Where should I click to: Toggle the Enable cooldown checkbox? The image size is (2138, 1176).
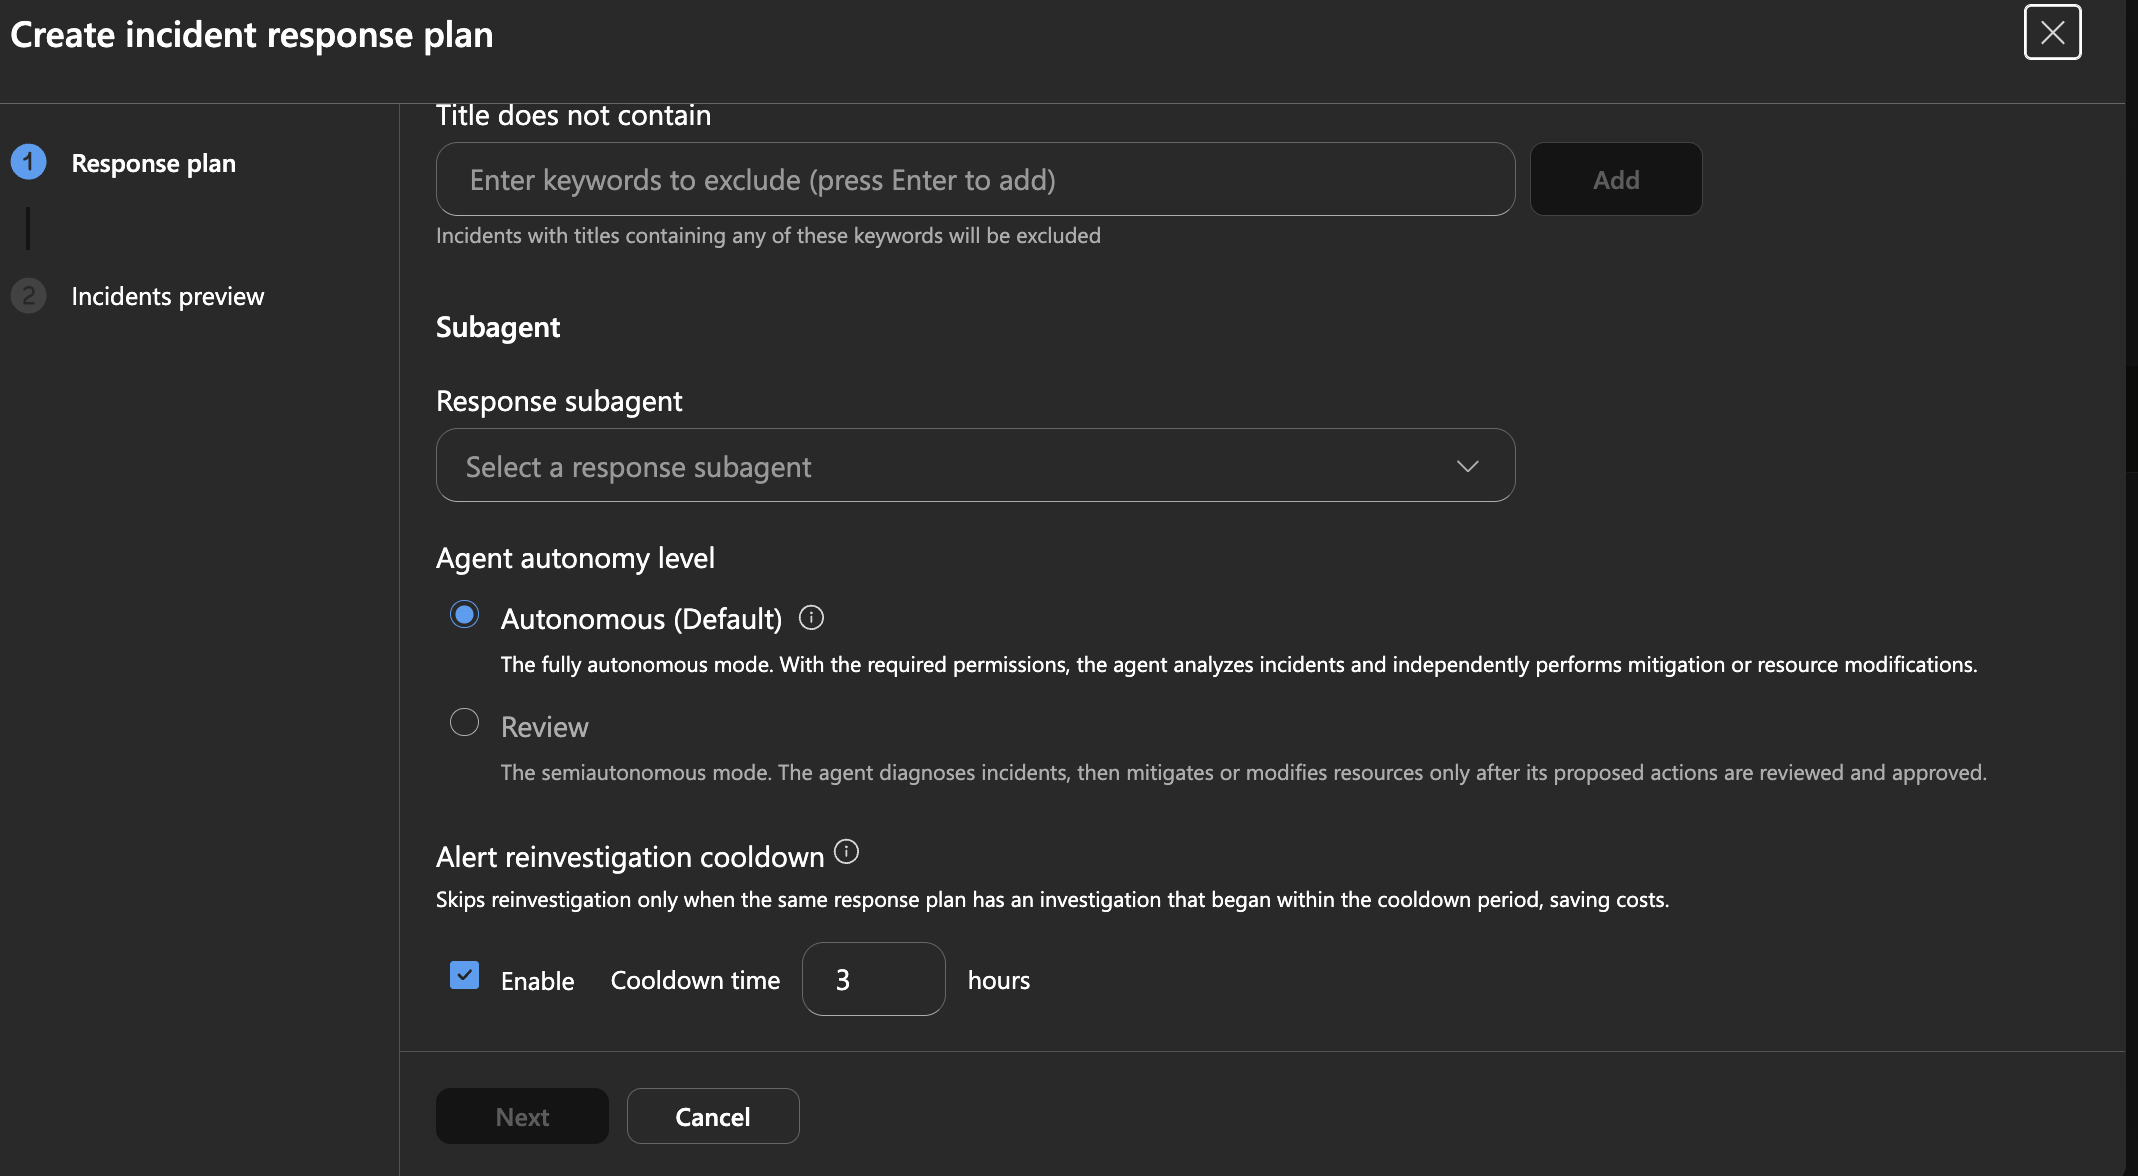464,975
